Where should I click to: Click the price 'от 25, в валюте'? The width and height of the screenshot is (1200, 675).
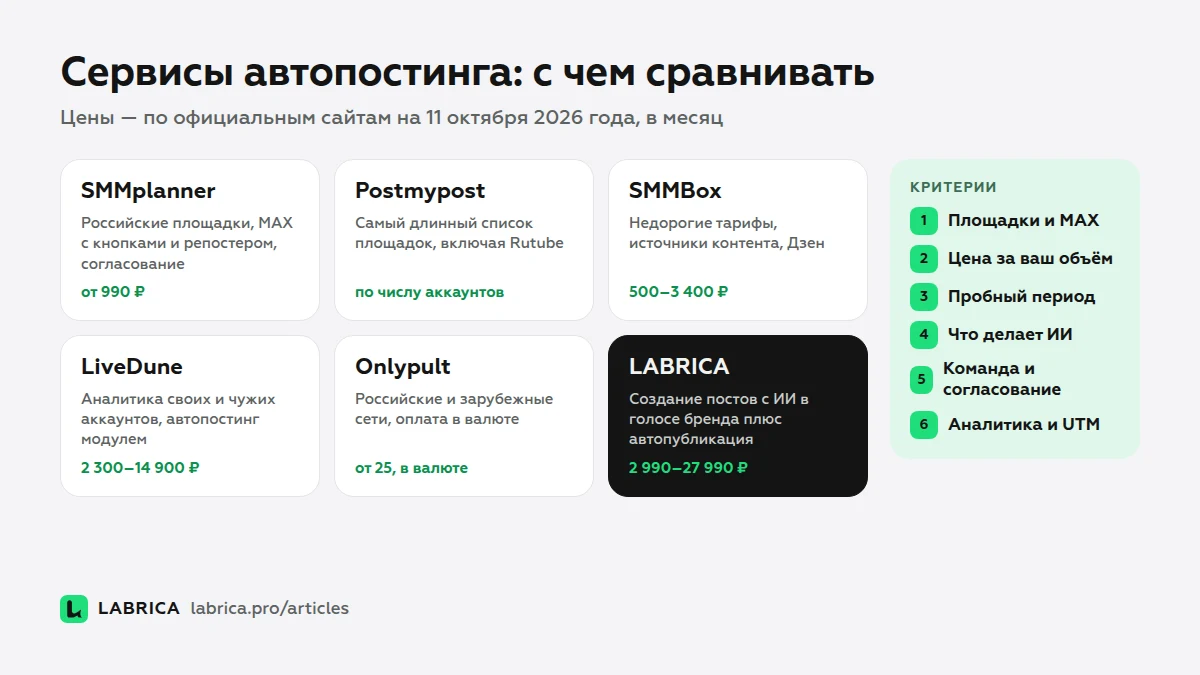click(412, 467)
